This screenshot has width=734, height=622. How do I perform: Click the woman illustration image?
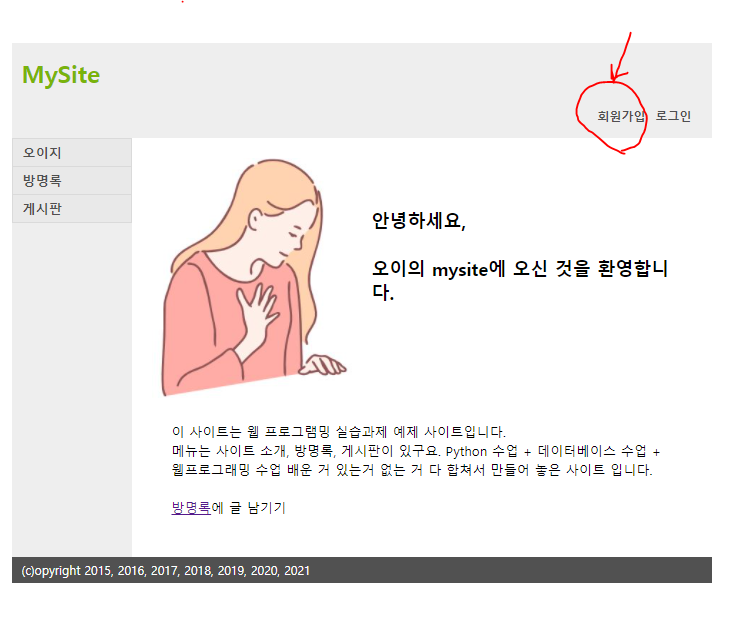(x=254, y=278)
